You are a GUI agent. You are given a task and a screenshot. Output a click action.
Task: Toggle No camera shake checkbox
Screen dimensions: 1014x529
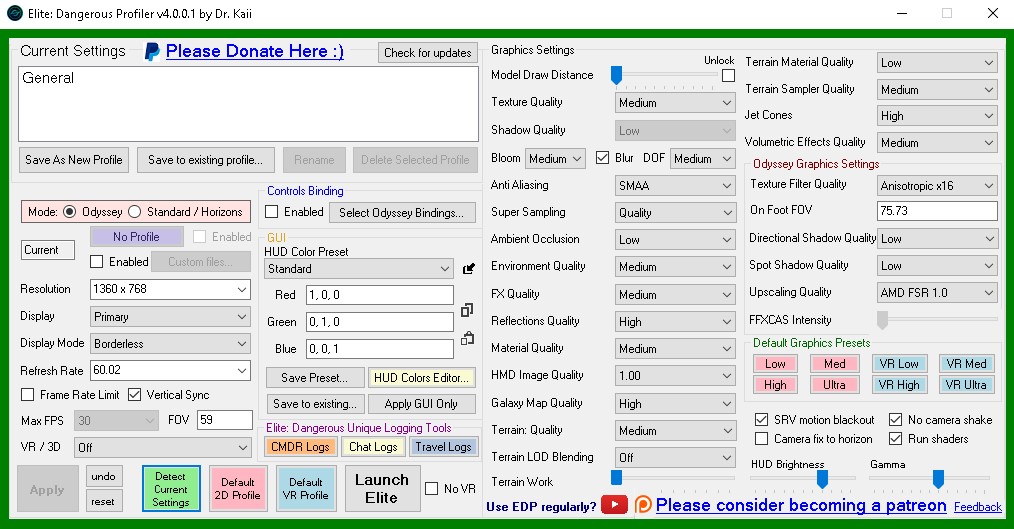(896, 420)
